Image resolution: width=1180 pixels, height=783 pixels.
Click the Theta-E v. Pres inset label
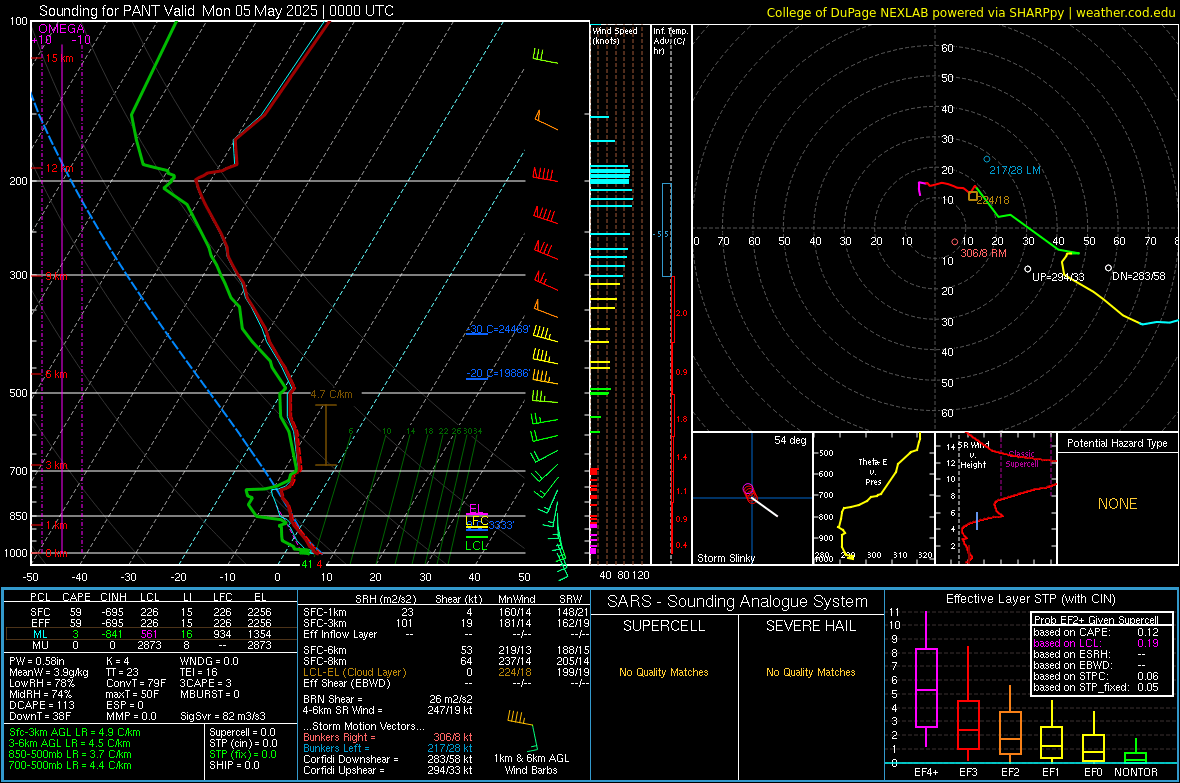(x=873, y=471)
